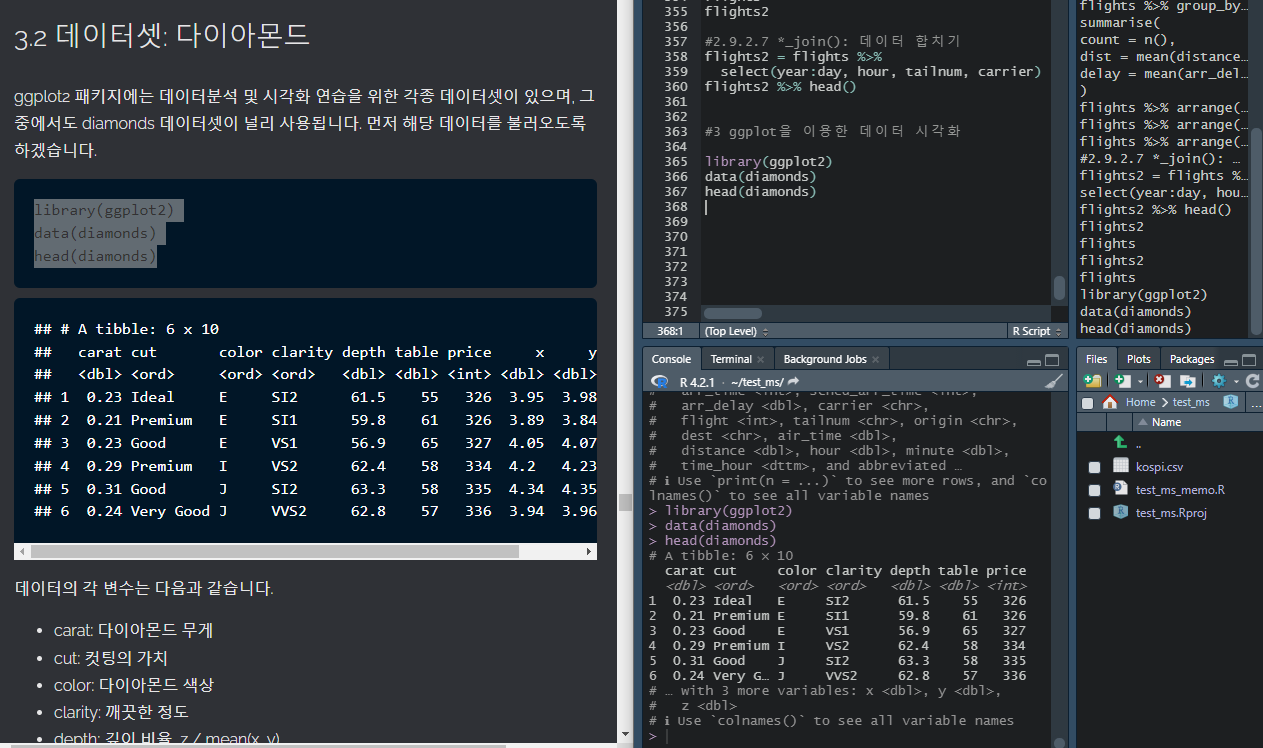
Task: Create a new blank file in Files pane
Action: [x=1122, y=381]
